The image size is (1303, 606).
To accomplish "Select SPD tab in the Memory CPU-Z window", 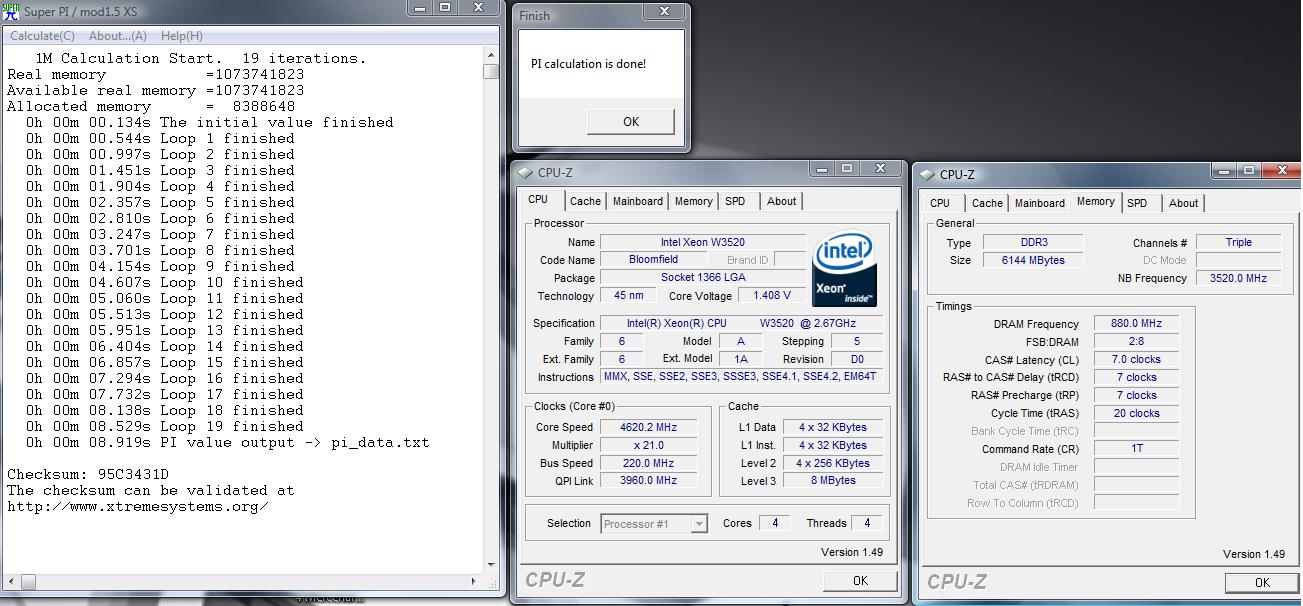I will 1137,203.
